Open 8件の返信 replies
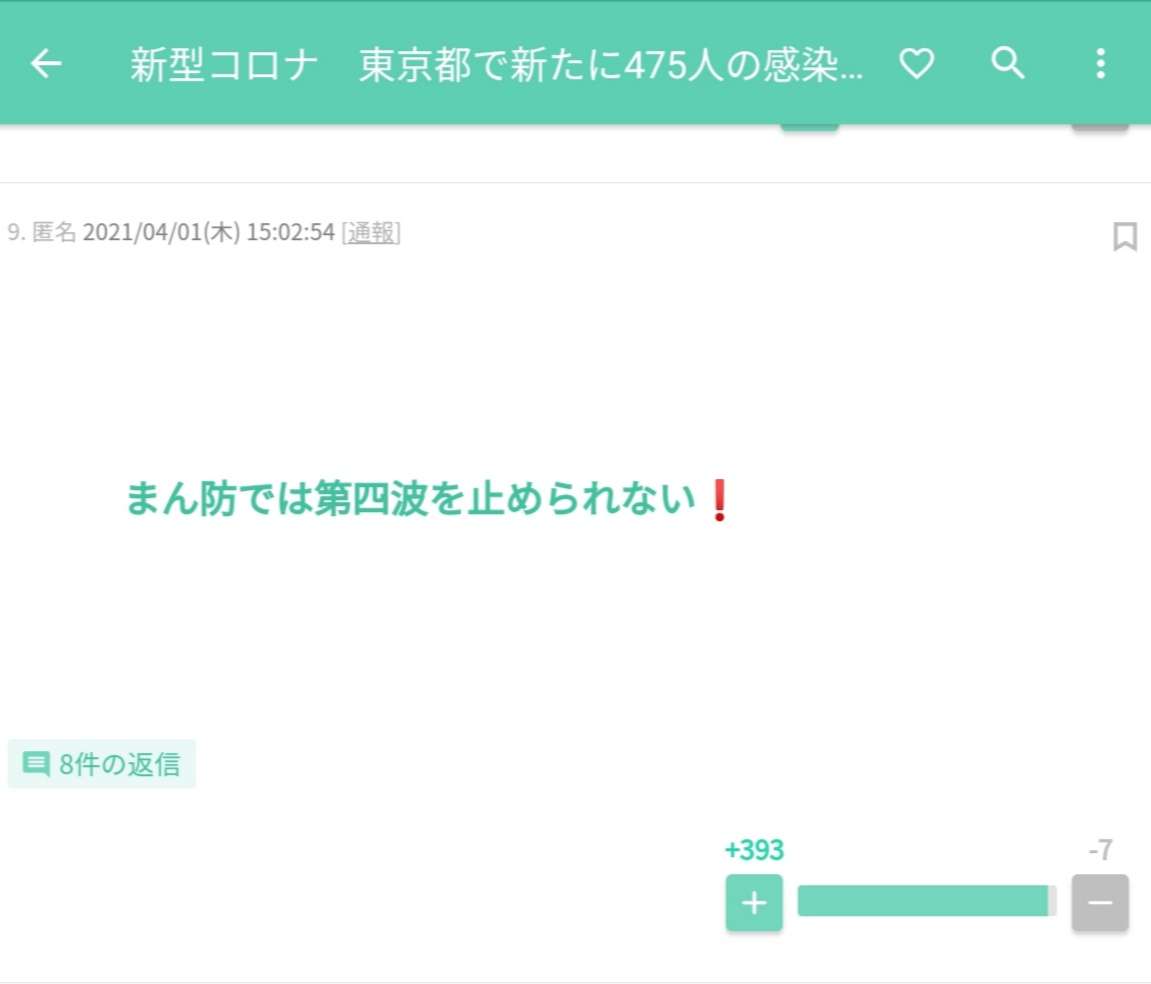This screenshot has height=984, width=1151. pos(101,764)
